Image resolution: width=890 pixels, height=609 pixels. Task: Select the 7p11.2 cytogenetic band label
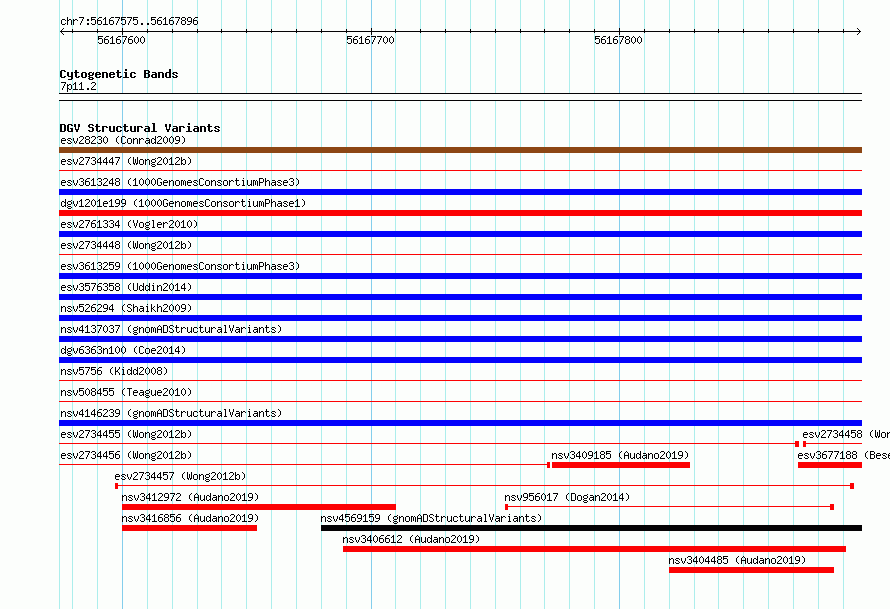click(x=78, y=86)
